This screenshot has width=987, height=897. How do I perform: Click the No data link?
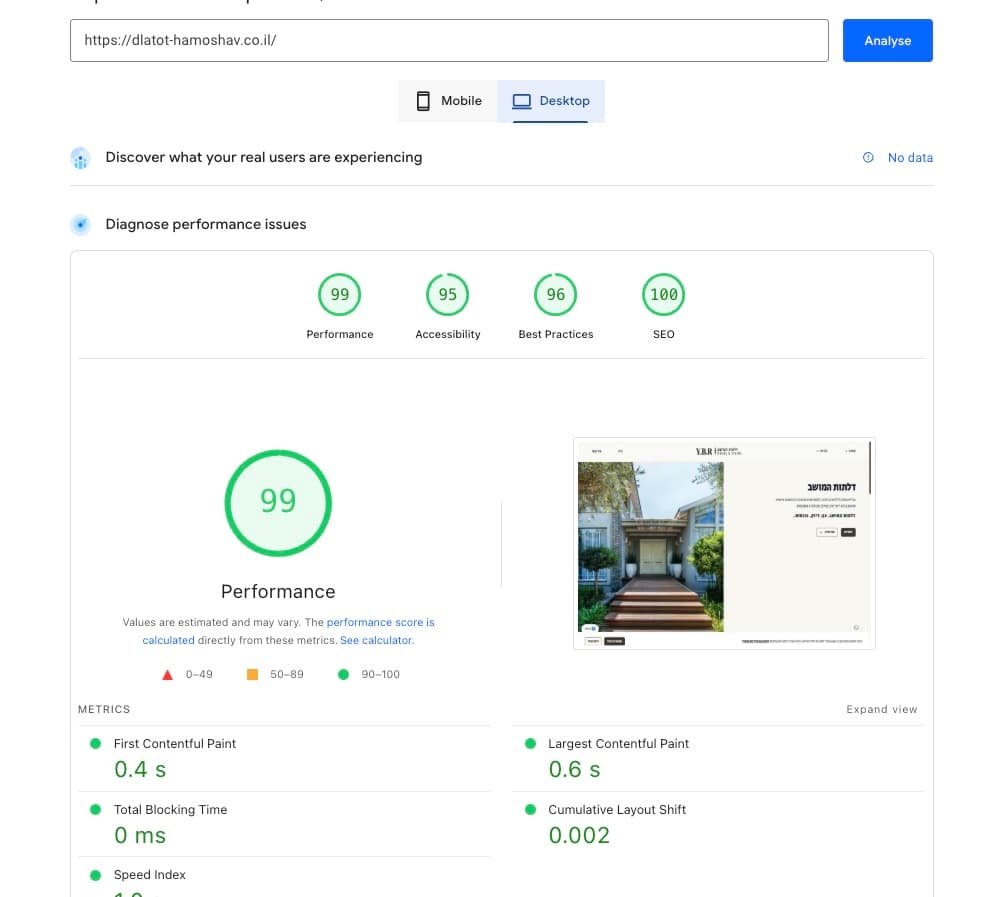(x=909, y=157)
